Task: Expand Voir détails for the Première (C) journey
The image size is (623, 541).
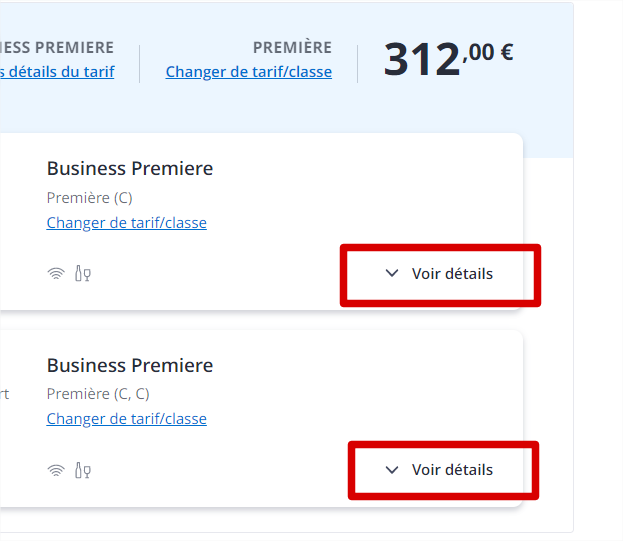Action: click(440, 274)
